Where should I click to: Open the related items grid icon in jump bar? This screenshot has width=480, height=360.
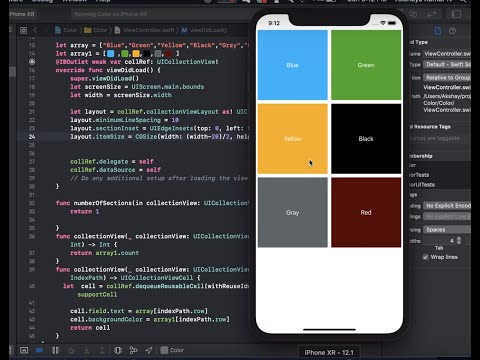[23, 31]
